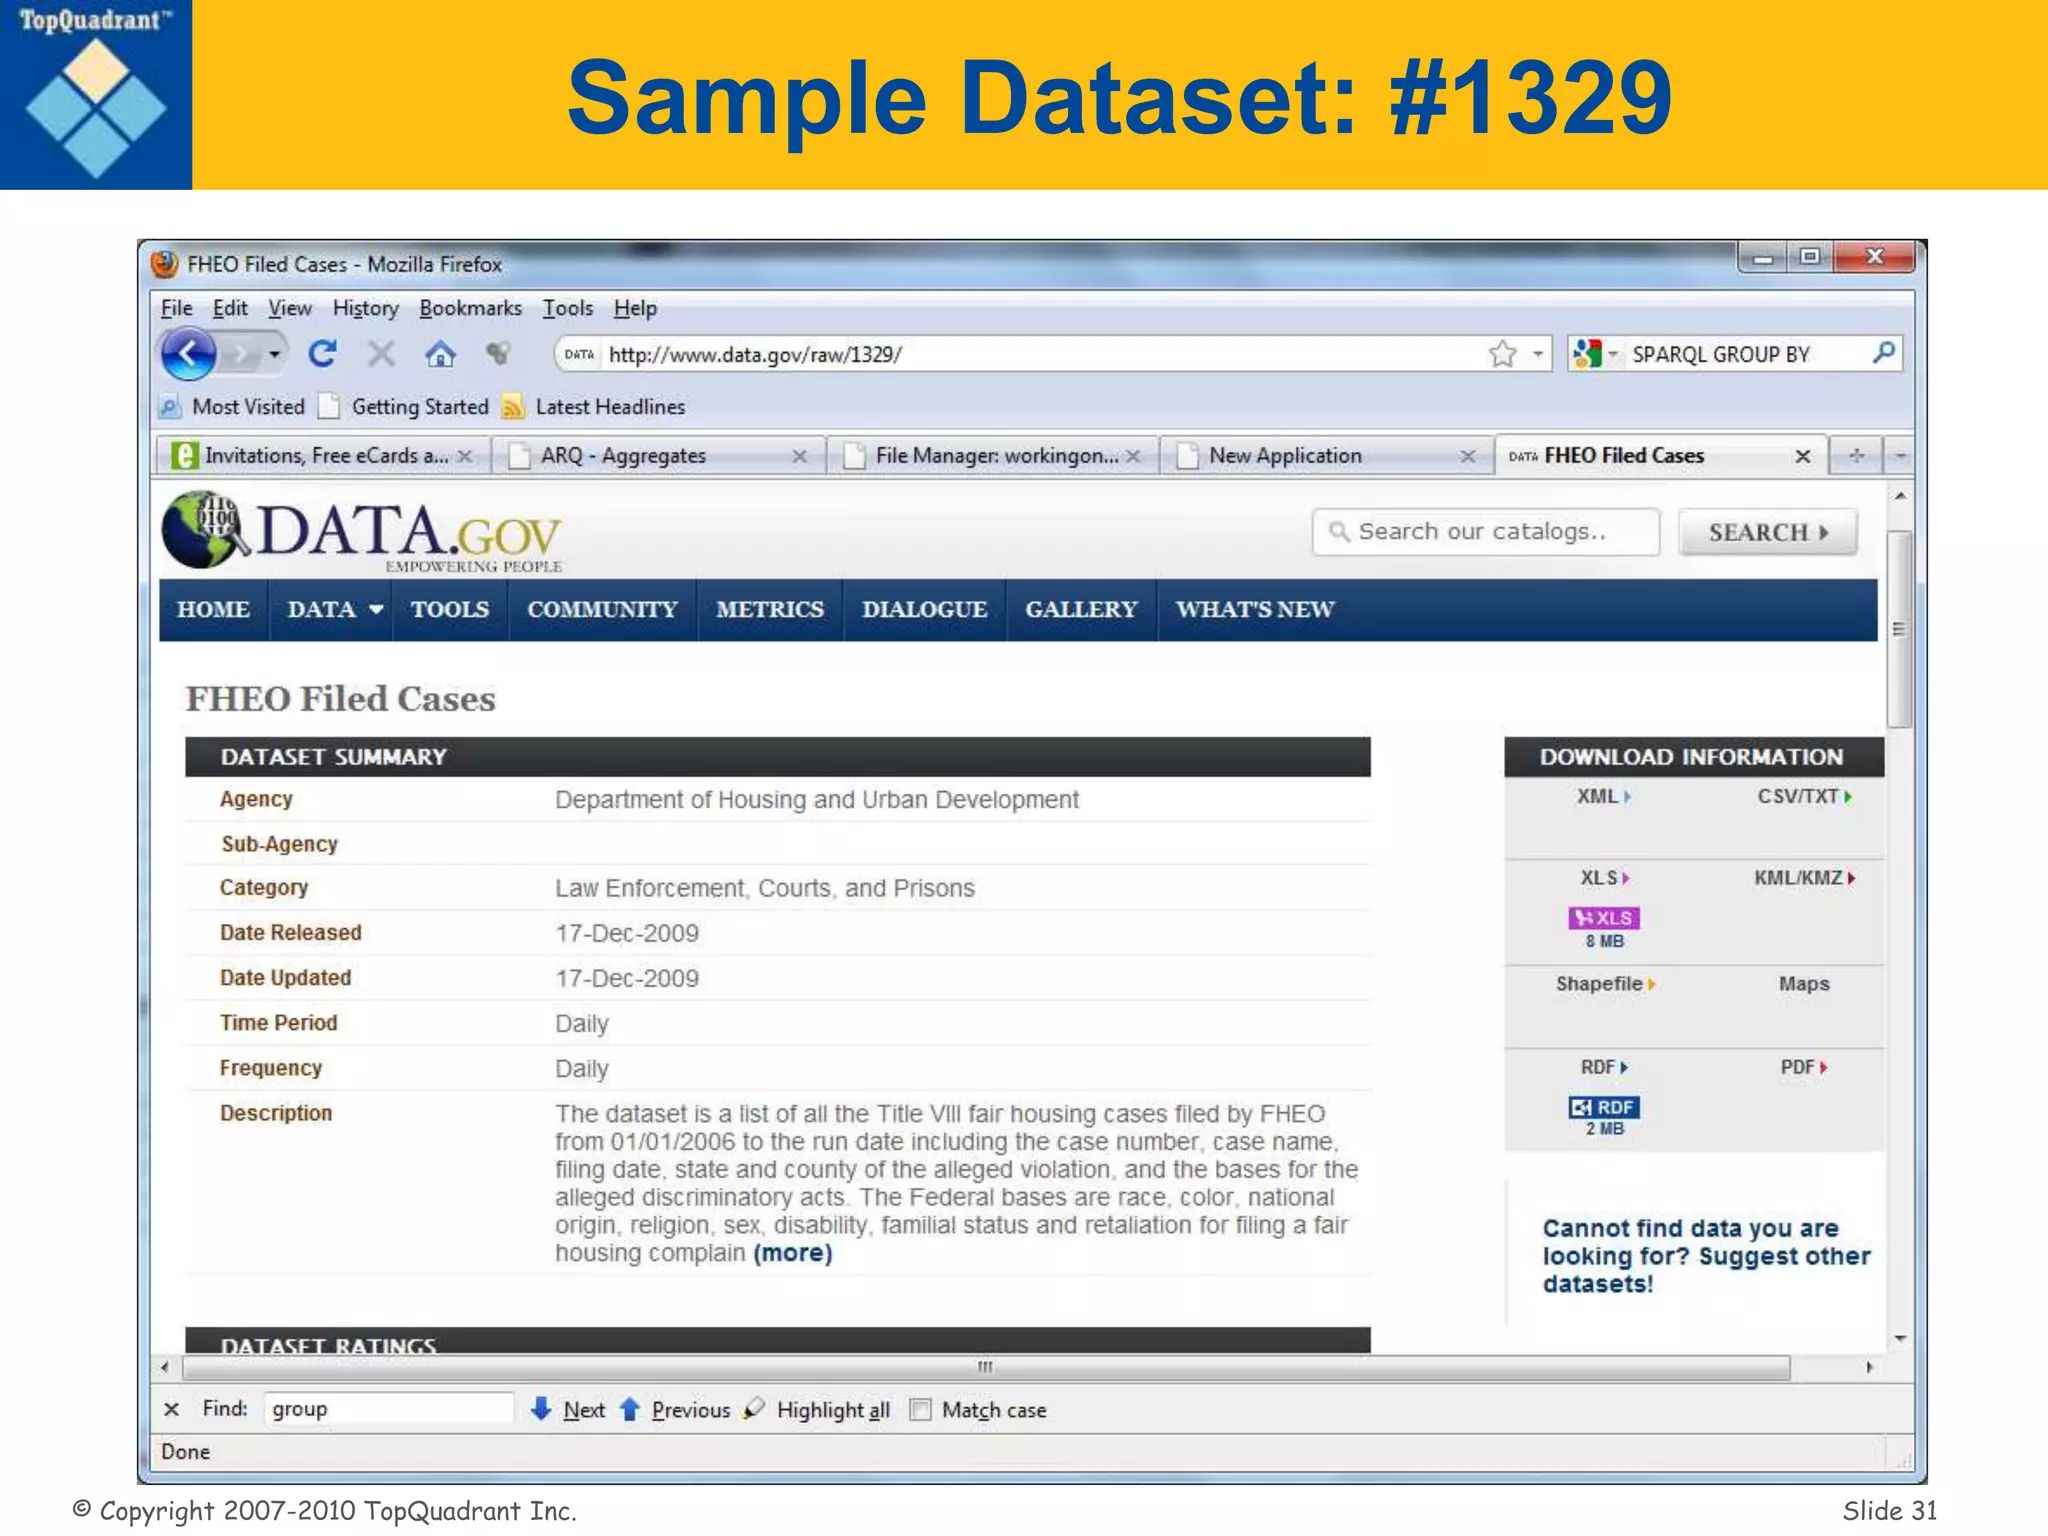Click the vertical page scrollbar
This screenshot has height=1536, width=2048.
pos(1899,630)
